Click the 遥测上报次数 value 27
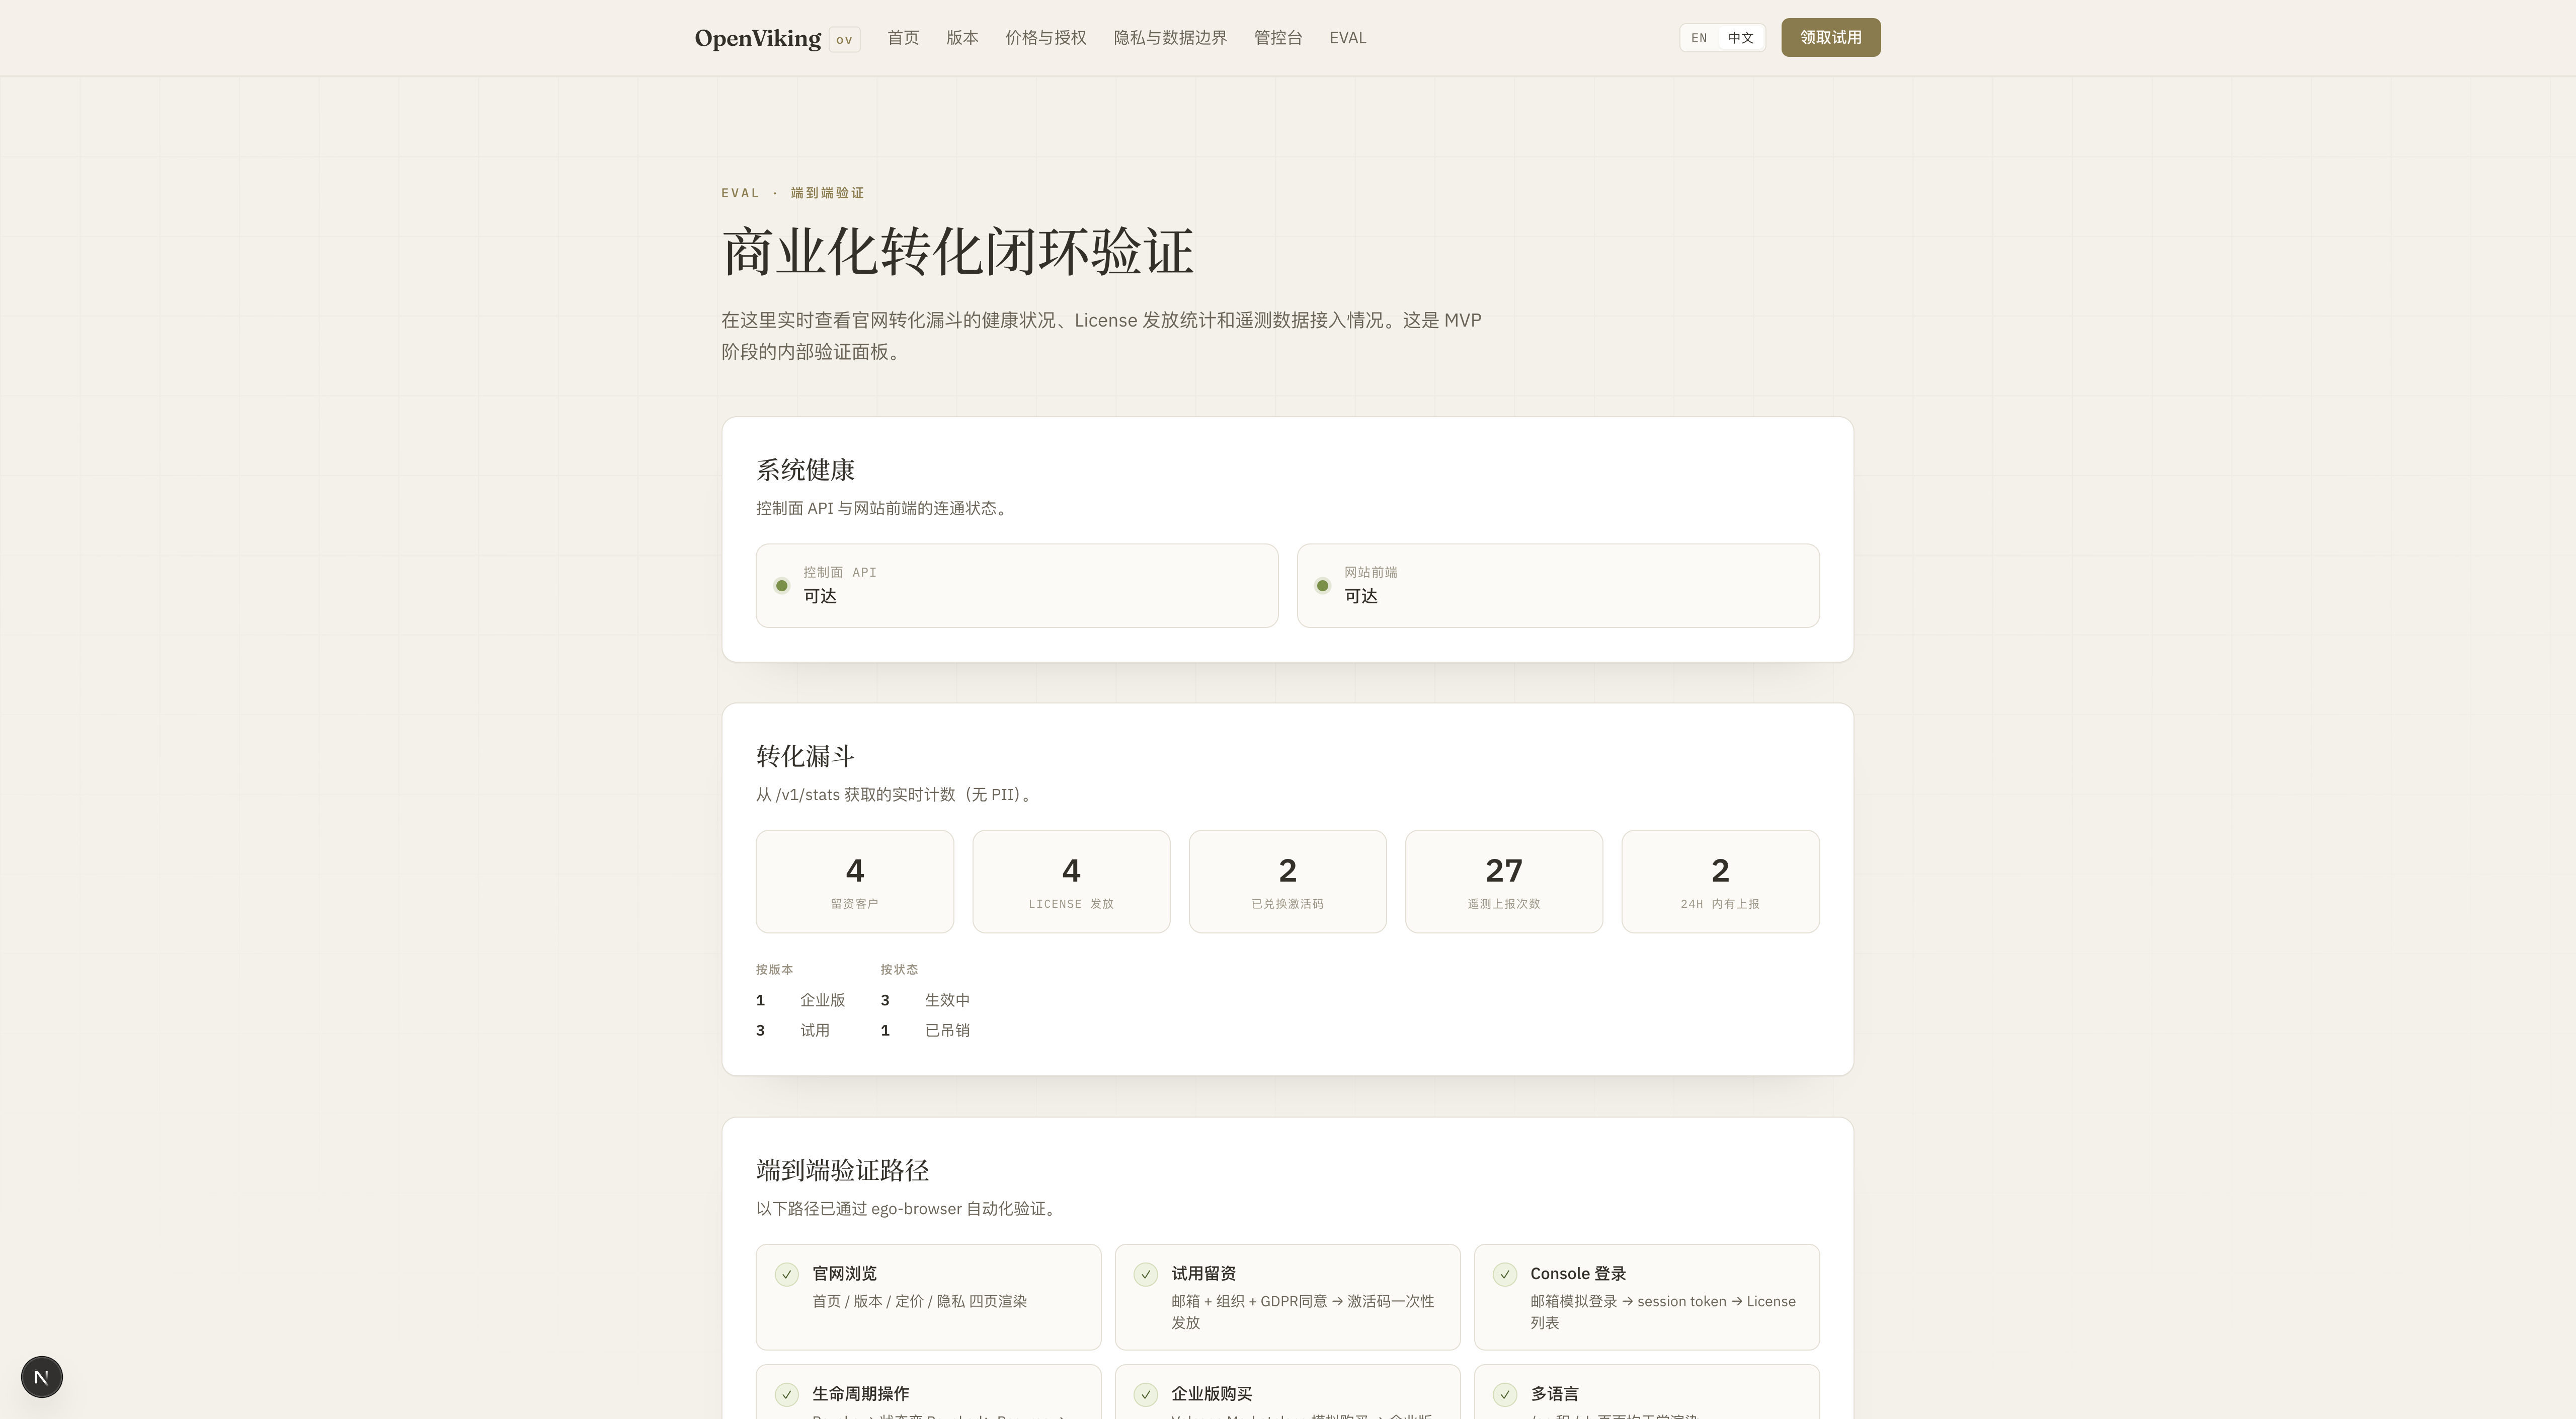2576x1419 pixels. pyautogui.click(x=1504, y=871)
